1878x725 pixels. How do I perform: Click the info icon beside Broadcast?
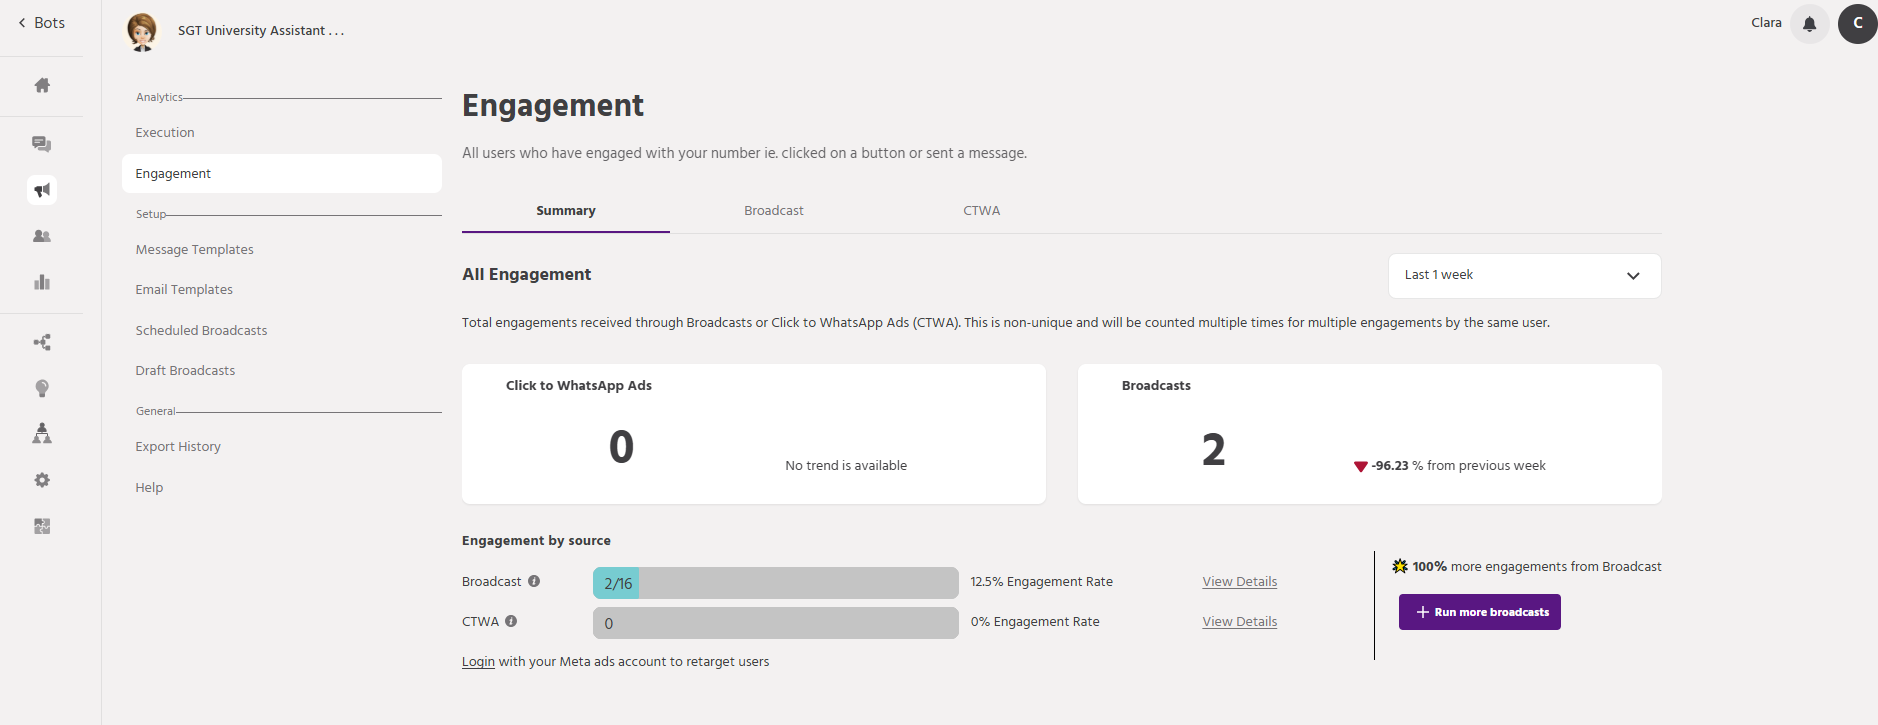[x=534, y=581]
